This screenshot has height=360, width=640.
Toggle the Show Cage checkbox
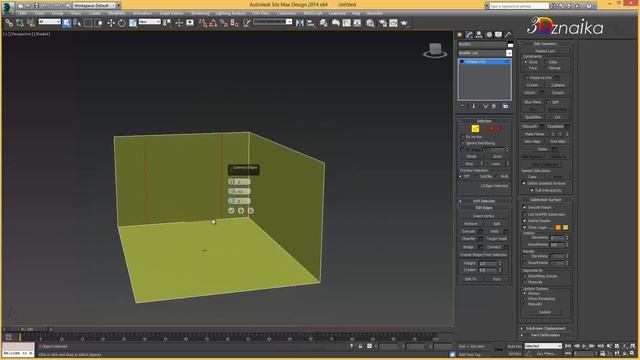[x=525, y=227]
